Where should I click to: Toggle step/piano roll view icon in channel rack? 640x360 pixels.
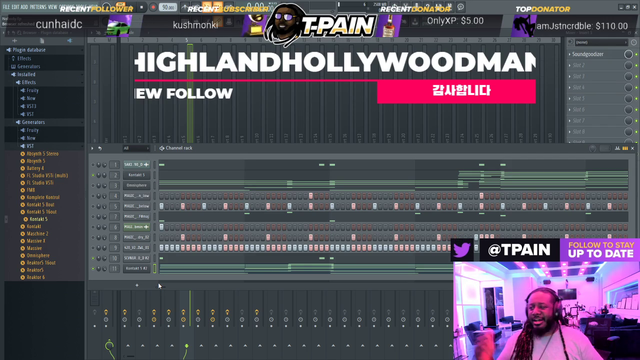pyautogui.click(x=625, y=148)
